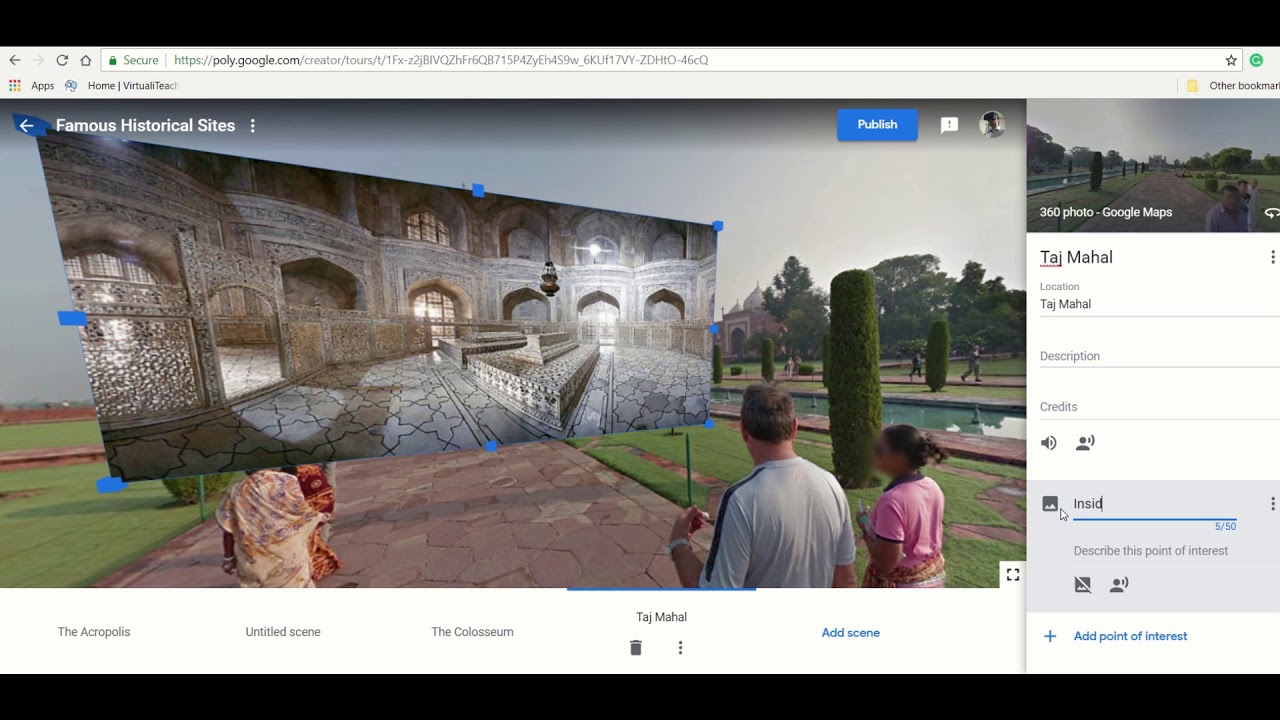Bookmark this page with the star icon

coord(1231,60)
